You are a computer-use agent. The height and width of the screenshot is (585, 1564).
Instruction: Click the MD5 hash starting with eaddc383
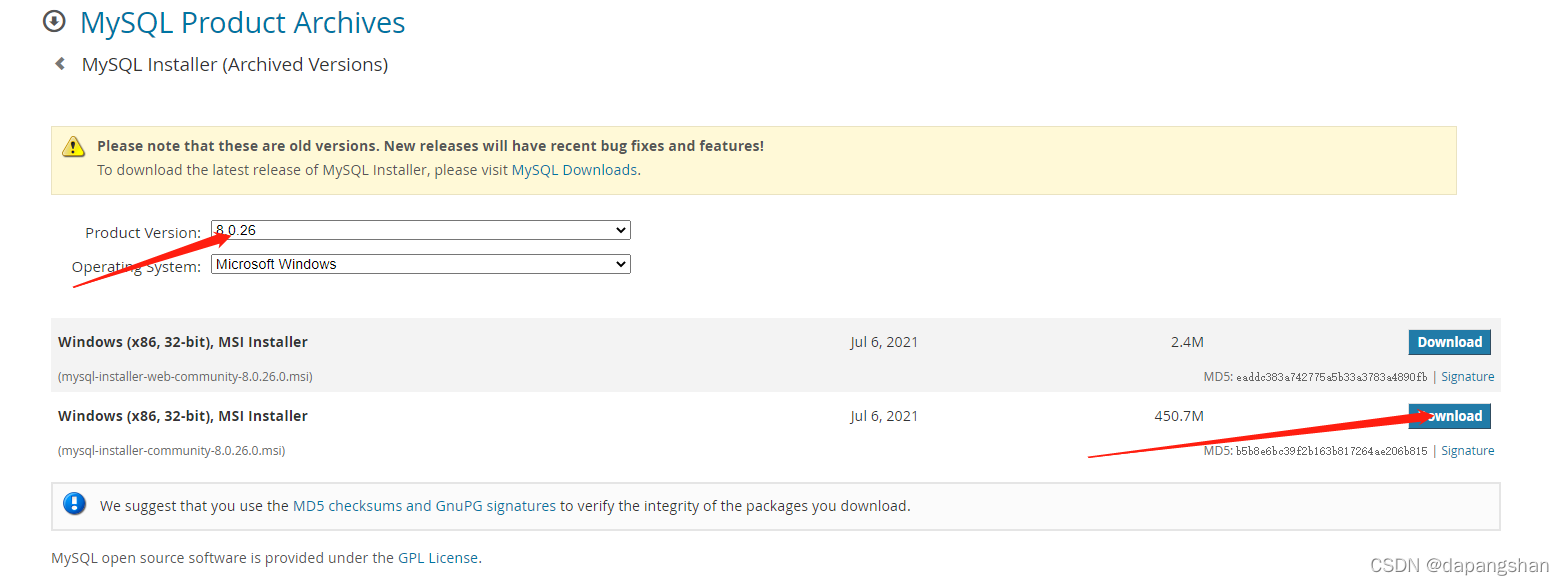(x=1331, y=377)
